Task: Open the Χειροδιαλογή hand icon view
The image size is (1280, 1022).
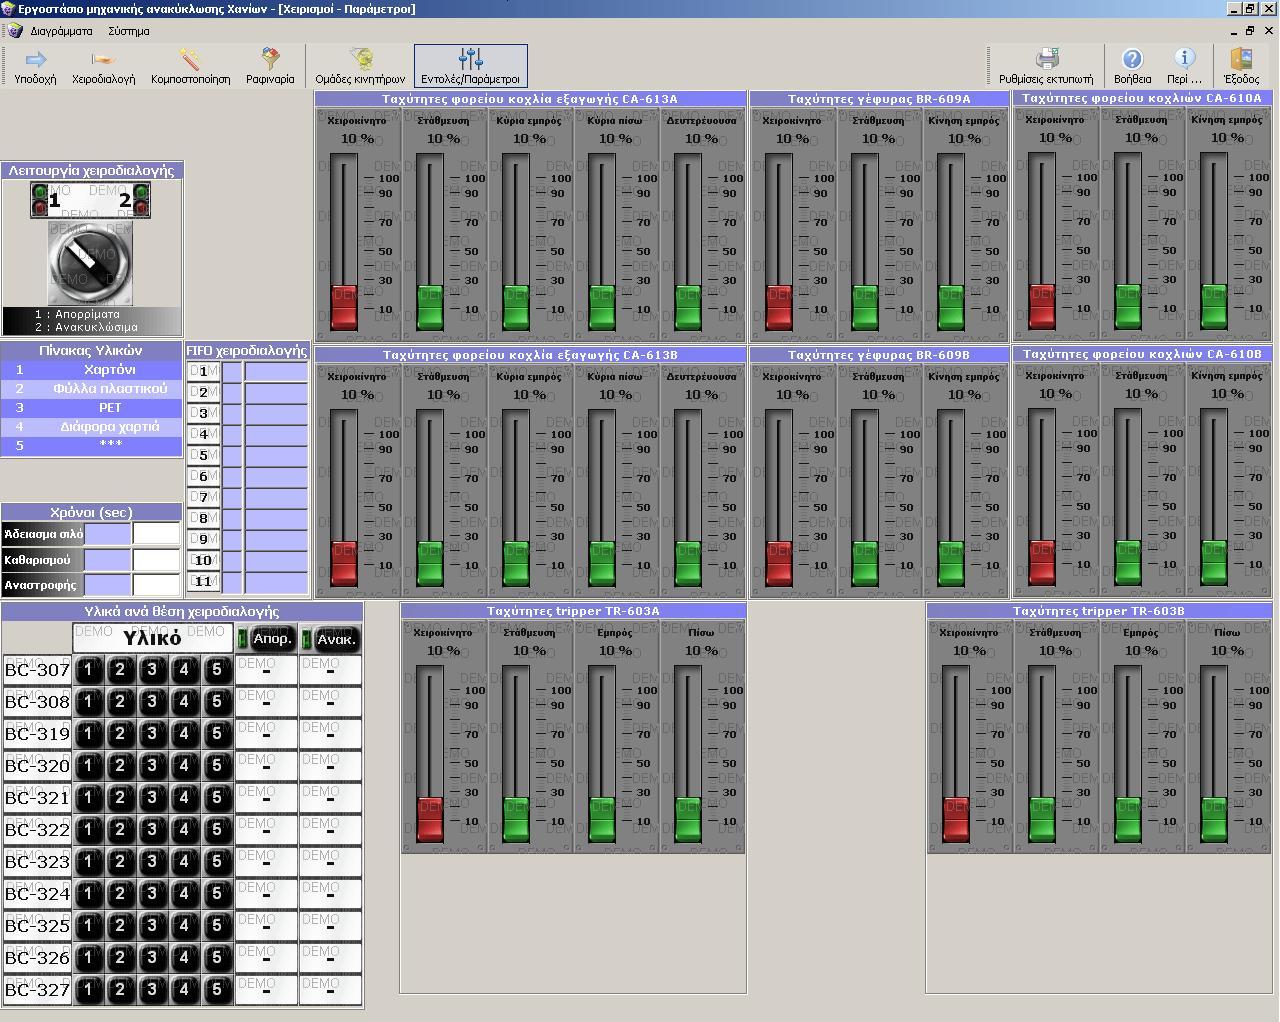Action: (x=103, y=66)
